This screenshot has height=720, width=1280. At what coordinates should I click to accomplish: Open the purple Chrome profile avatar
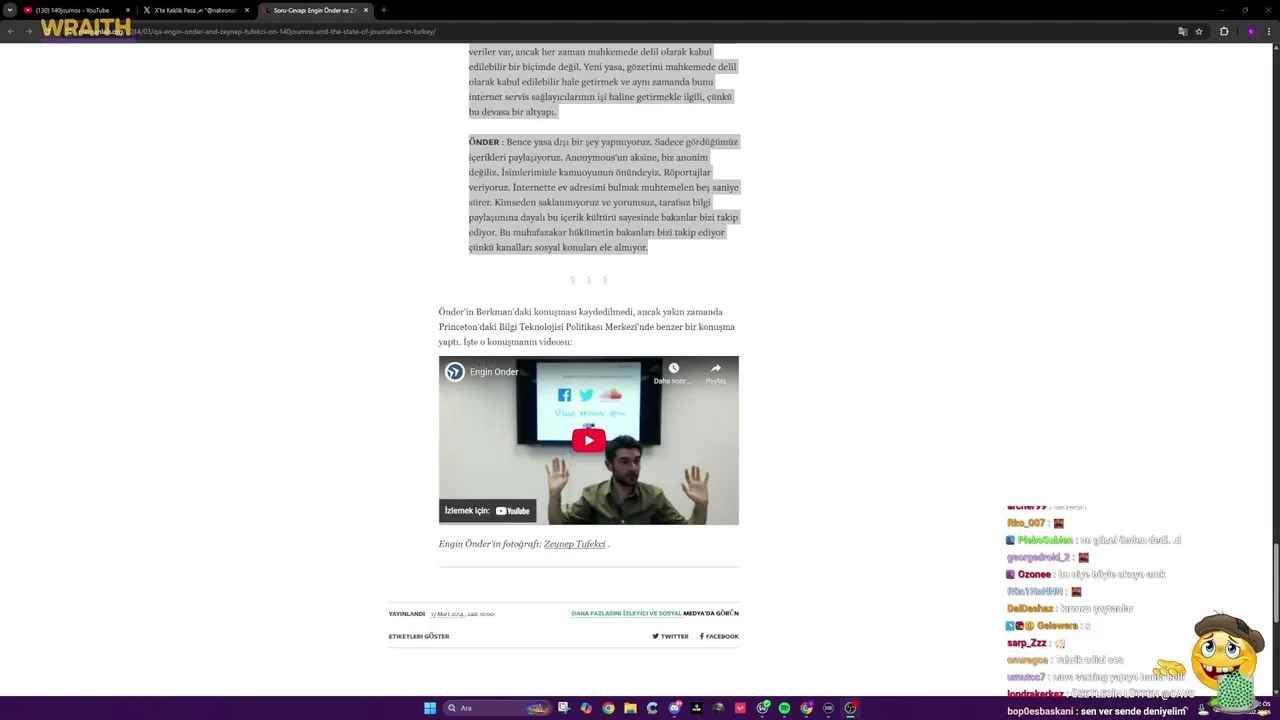click(x=1250, y=31)
